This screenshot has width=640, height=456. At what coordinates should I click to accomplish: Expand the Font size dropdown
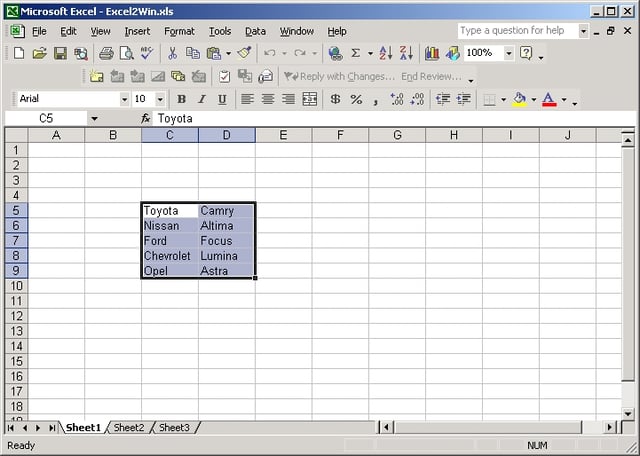tap(160, 99)
